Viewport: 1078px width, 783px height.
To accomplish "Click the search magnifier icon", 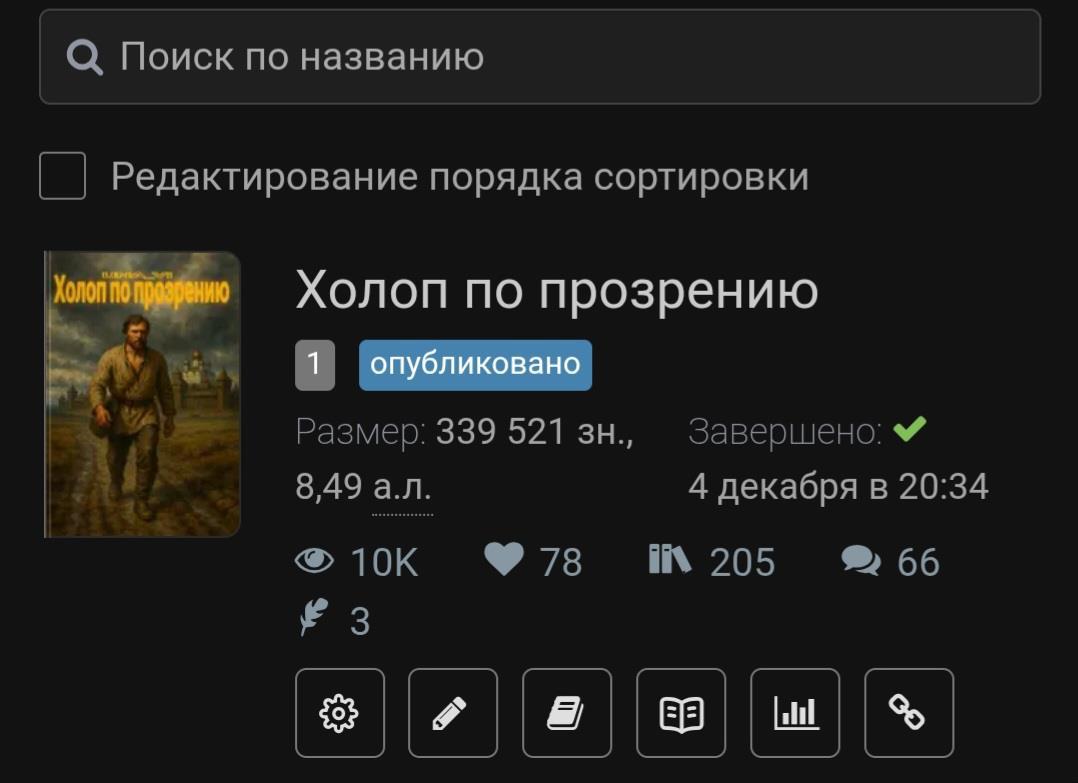I will tap(85, 57).
